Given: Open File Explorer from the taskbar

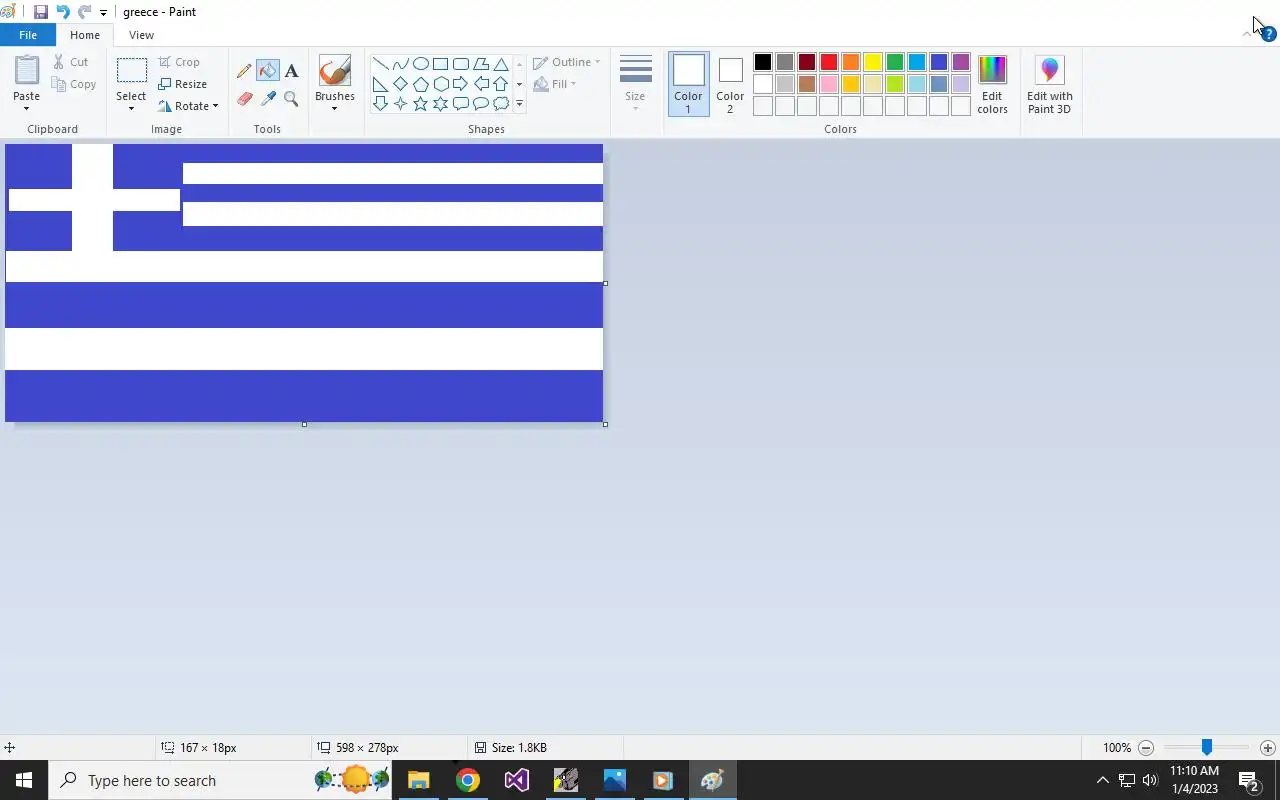Looking at the screenshot, I should pyautogui.click(x=418, y=780).
